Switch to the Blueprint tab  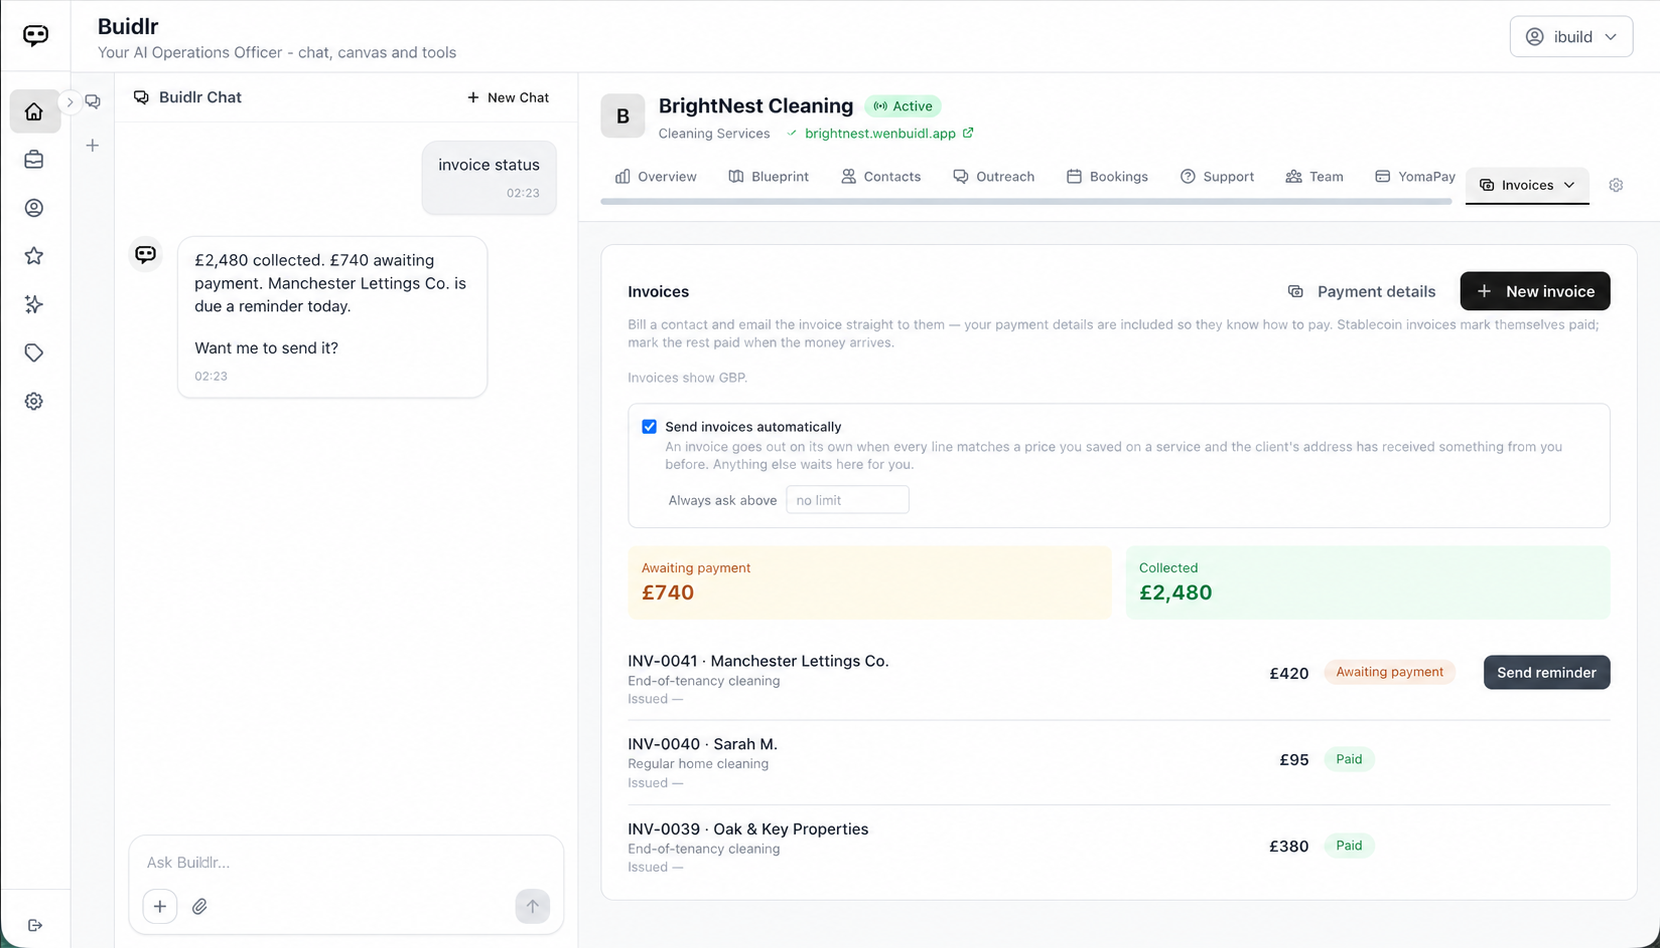(769, 177)
